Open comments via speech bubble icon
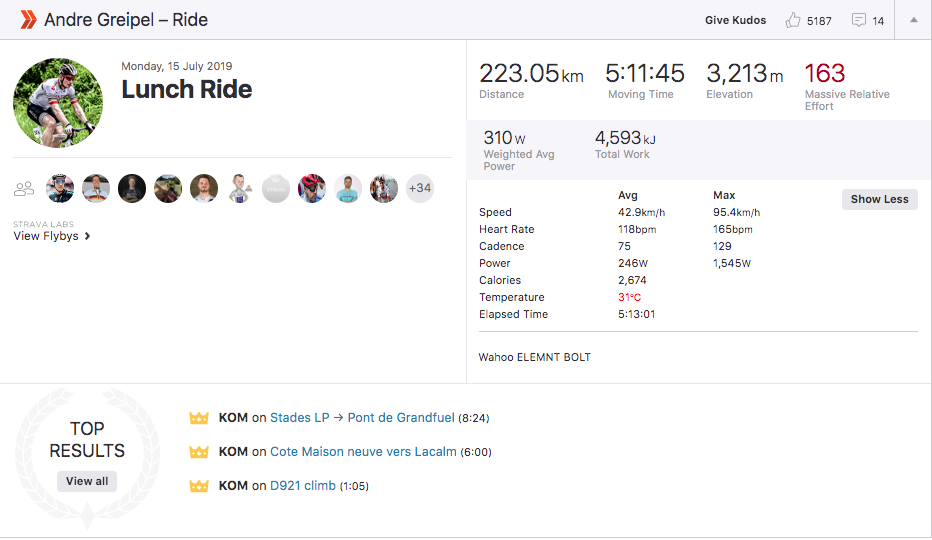932x540 pixels. click(x=858, y=20)
